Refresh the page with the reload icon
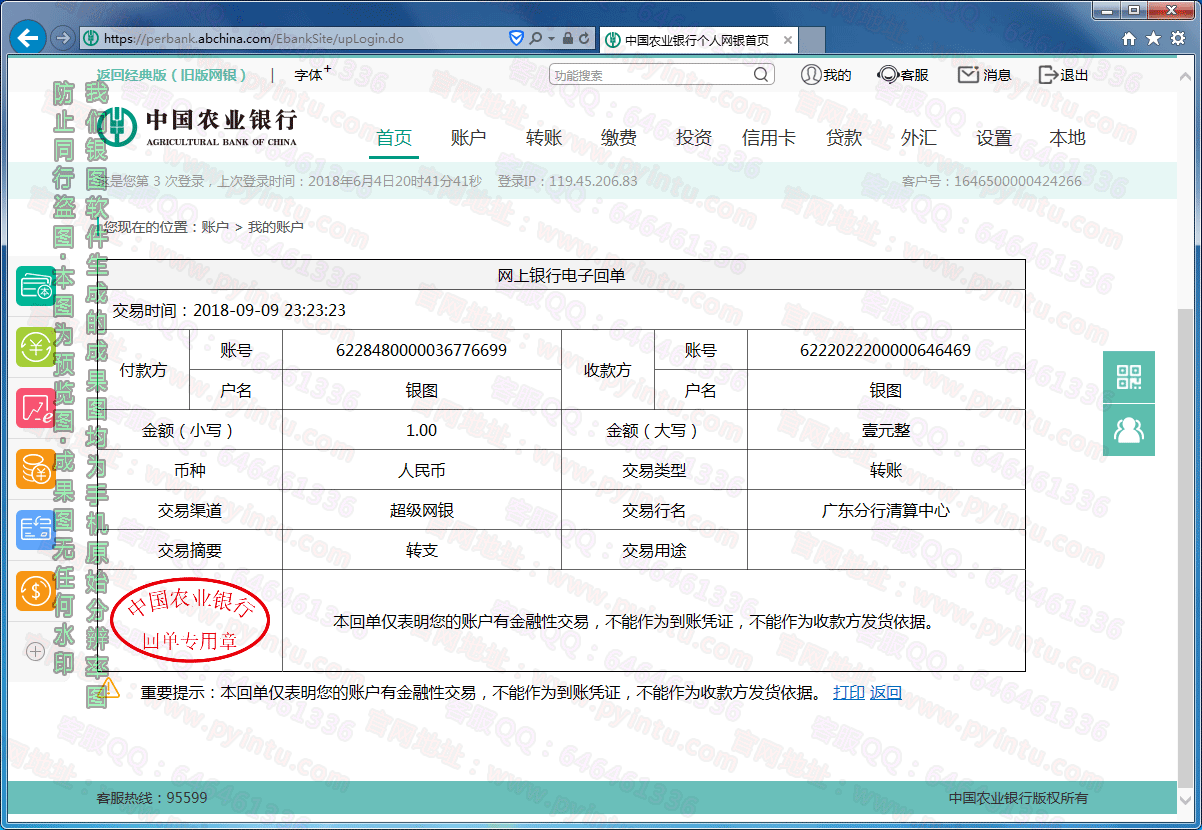 [585, 38]
